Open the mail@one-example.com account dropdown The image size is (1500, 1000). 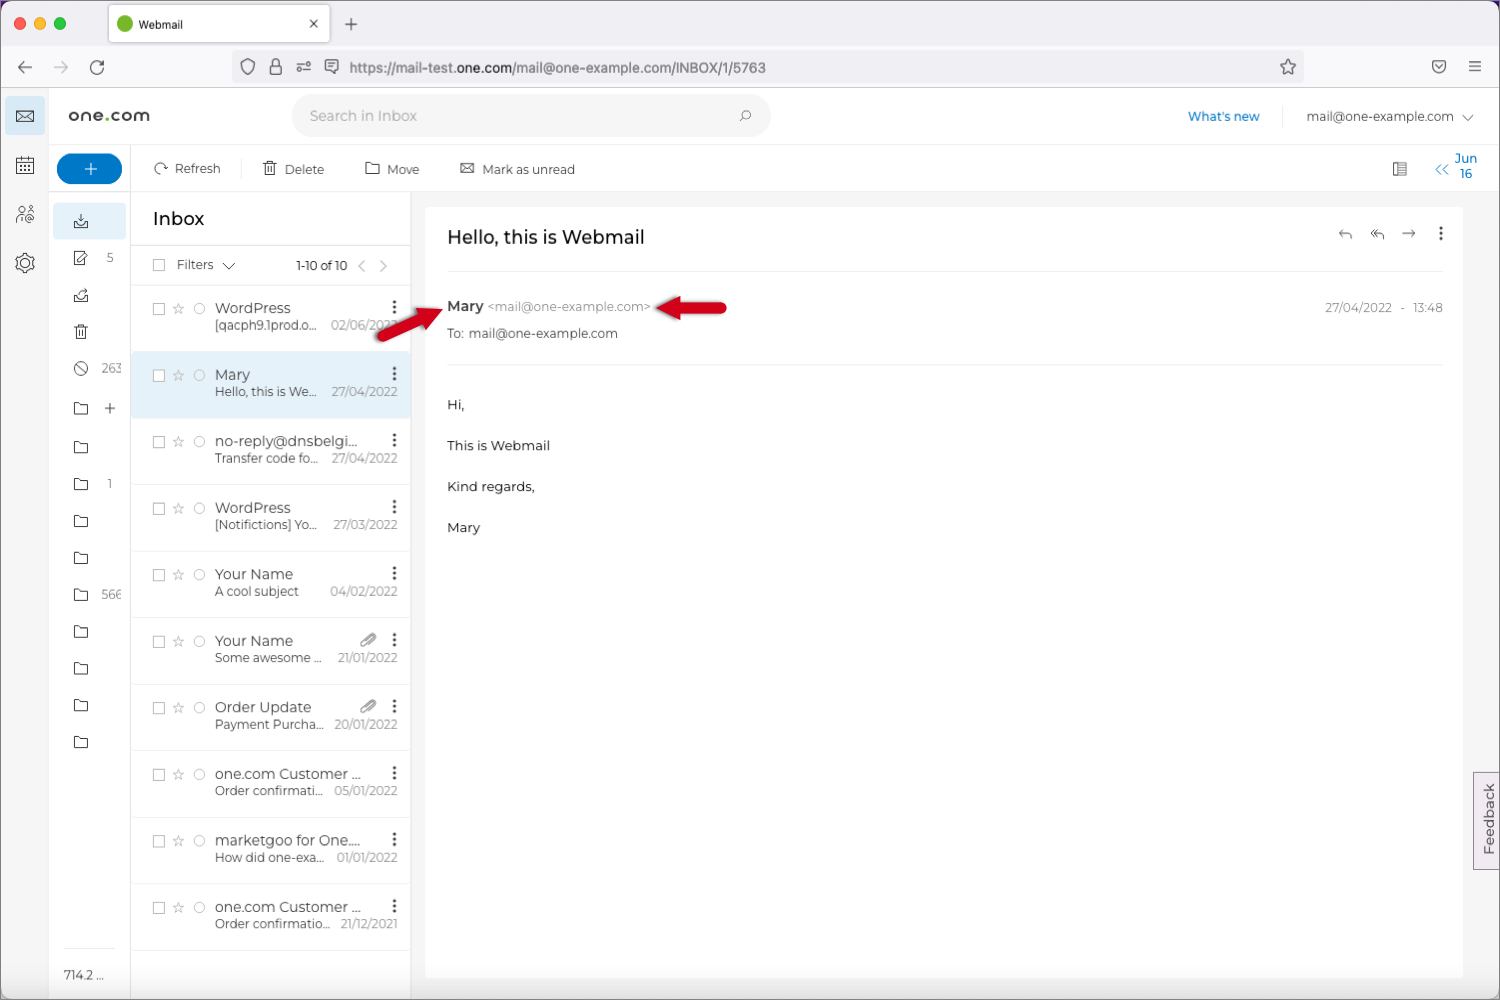(x=1389, y=117)
